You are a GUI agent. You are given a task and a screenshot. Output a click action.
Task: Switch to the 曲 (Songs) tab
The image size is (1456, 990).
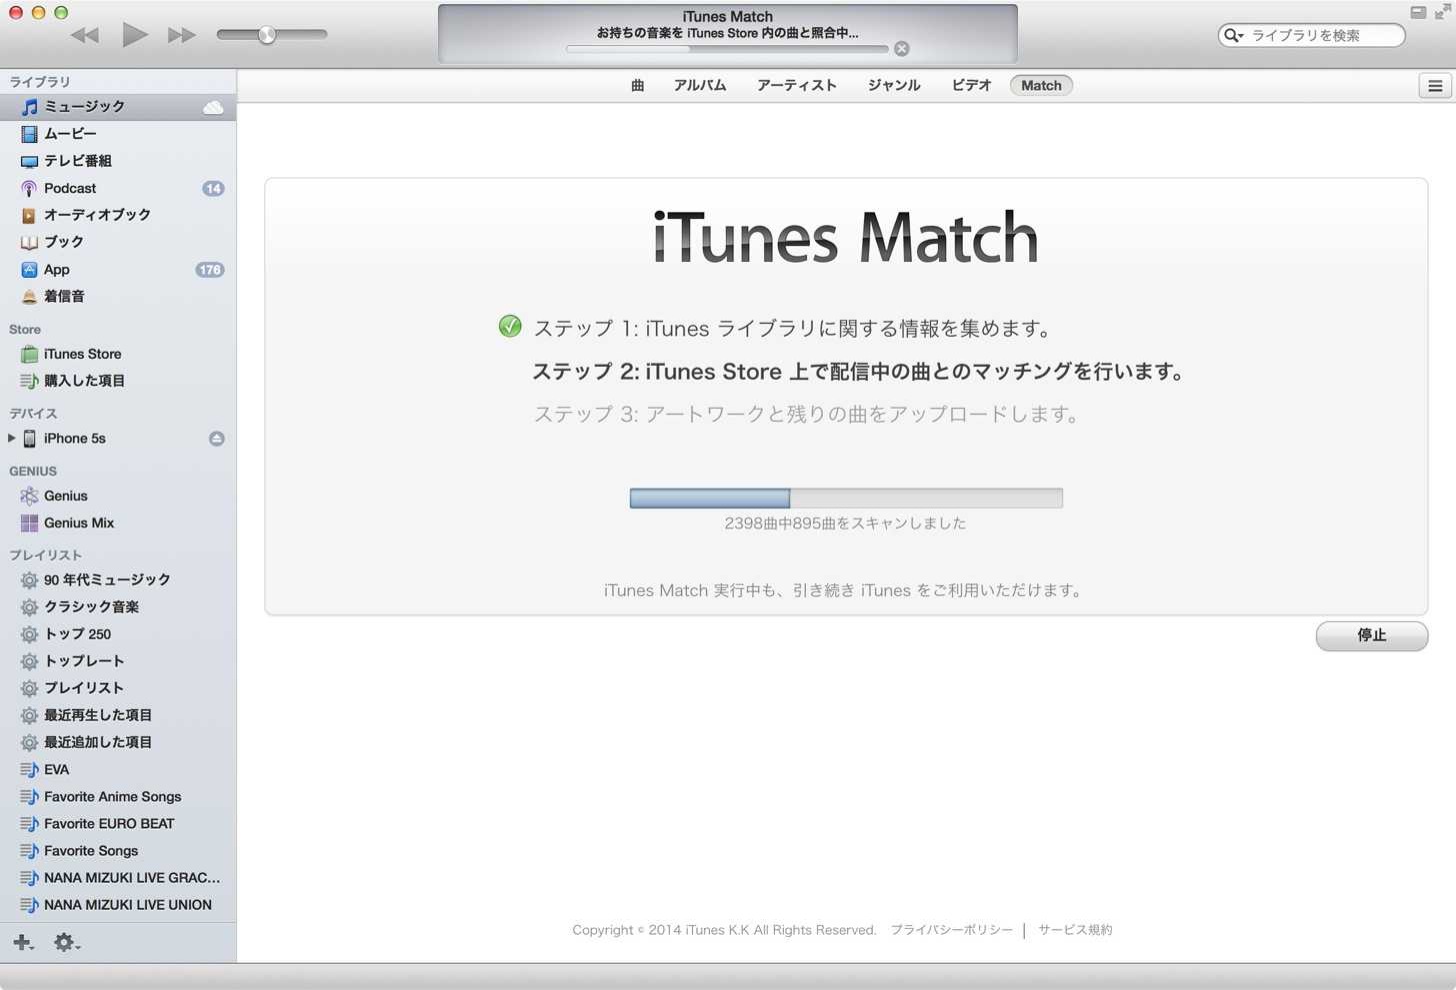(x=637, y=85)
